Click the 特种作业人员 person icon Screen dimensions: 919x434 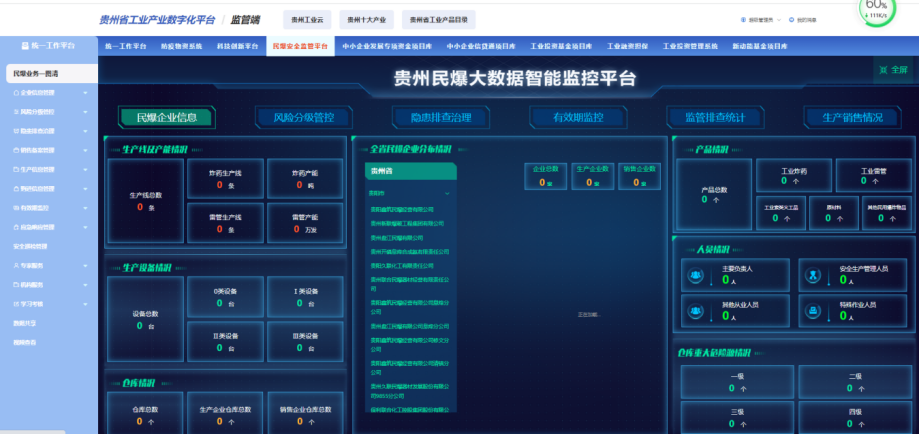[815, 310]
